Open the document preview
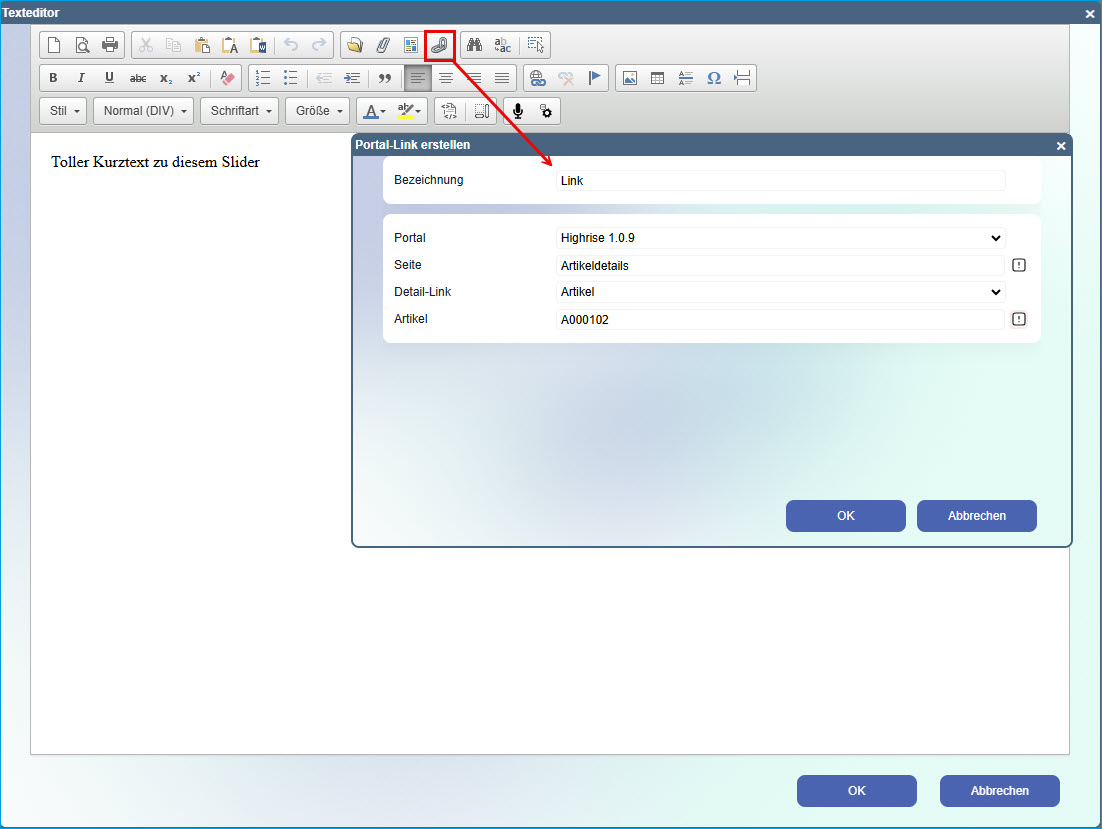 pyautogui.click(x=82, y=45)
